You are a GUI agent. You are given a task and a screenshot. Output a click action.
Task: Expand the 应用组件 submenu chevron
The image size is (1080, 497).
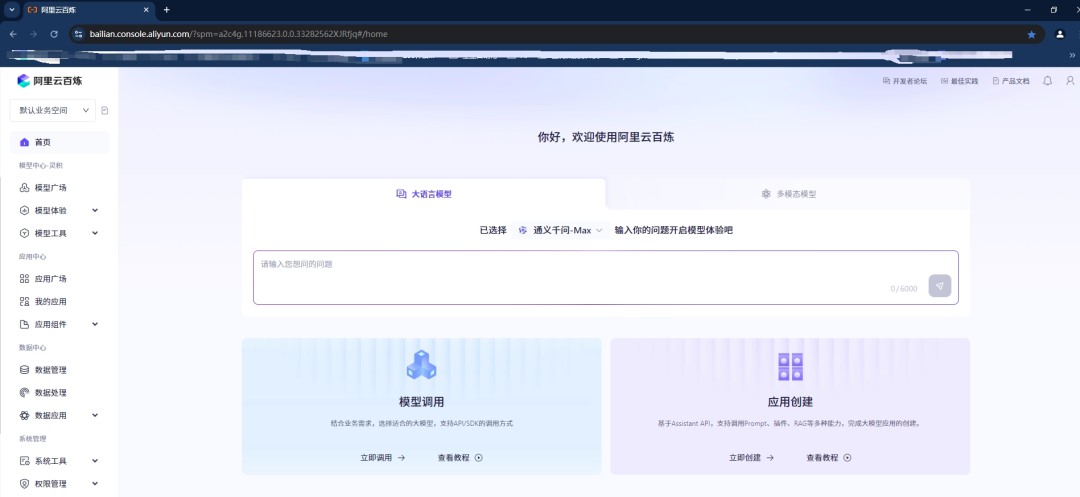(95, 324)
